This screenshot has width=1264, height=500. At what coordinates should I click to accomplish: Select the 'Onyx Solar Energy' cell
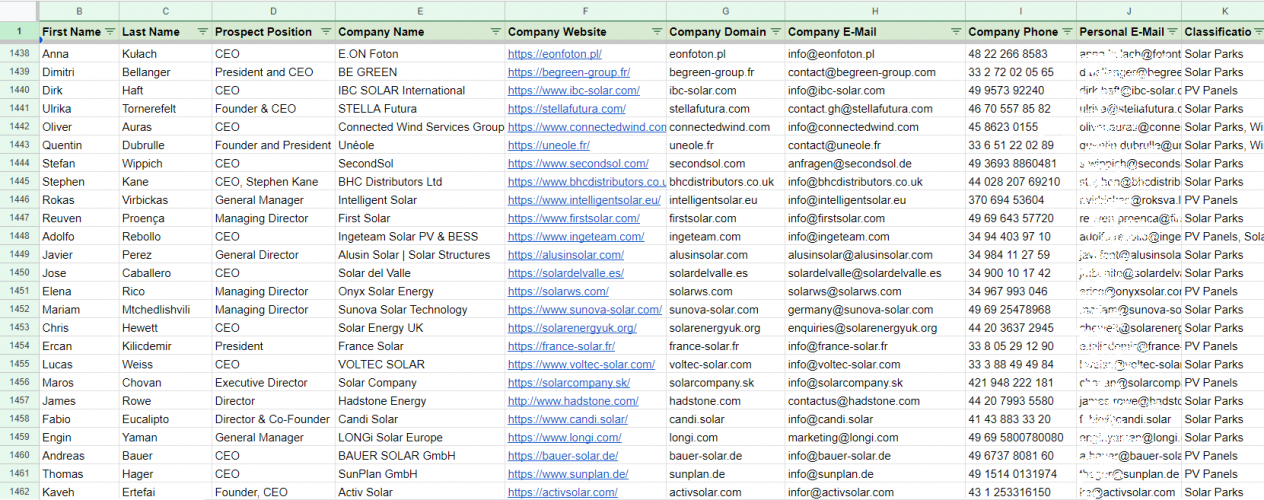coord(419,291)
